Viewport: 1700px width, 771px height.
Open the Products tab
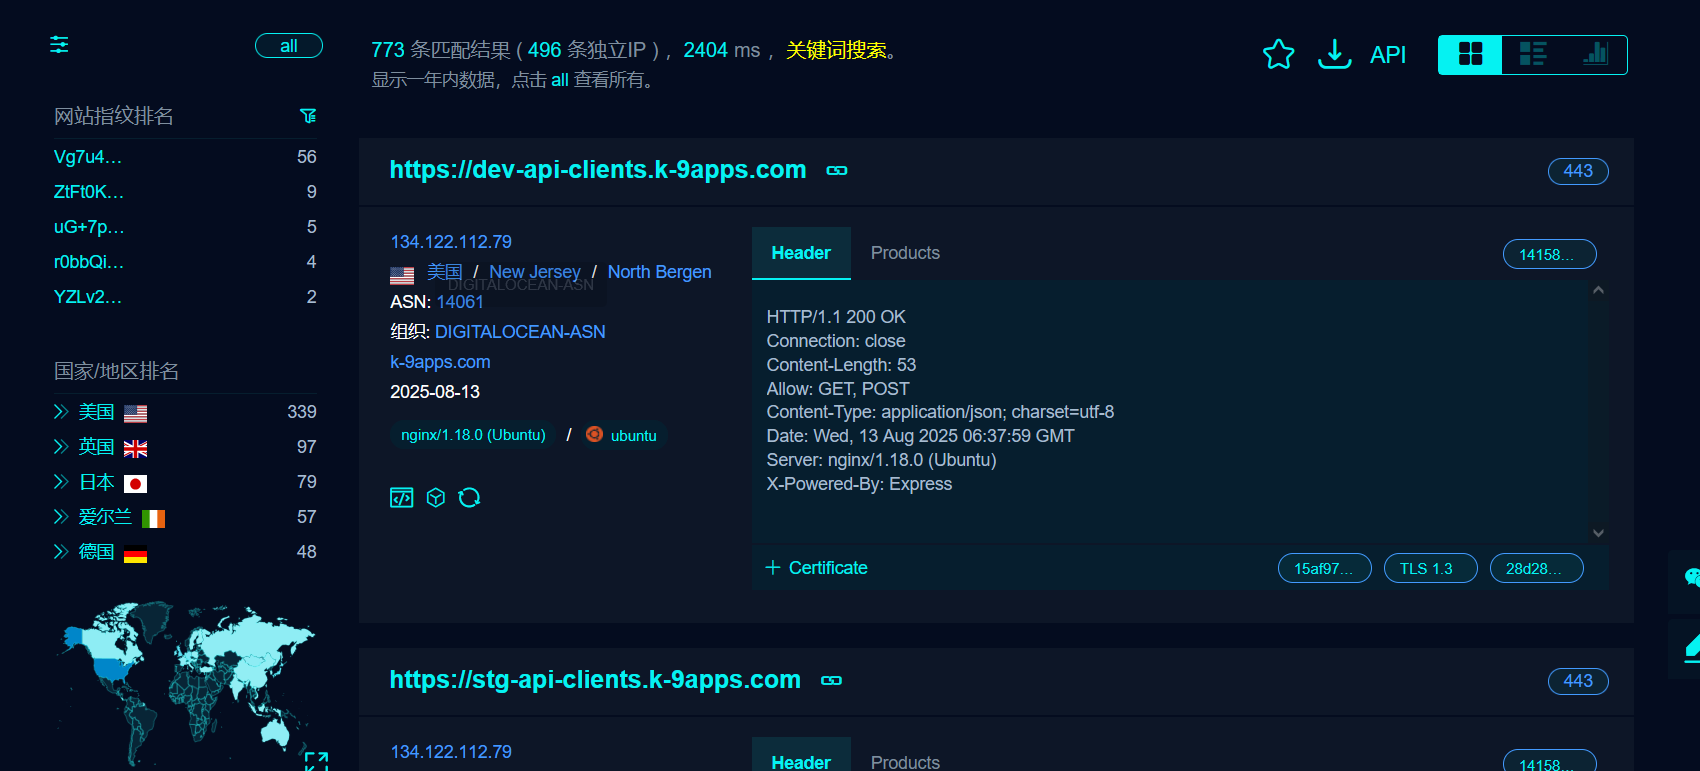905,253
